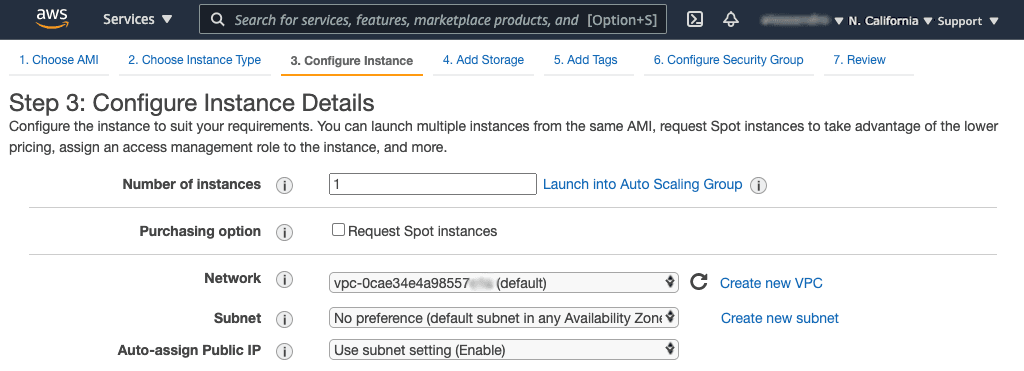The height and width of the screenshot is (371, 1024).
Task: Go to 1. Choose AMI tab
Action: 59,60
